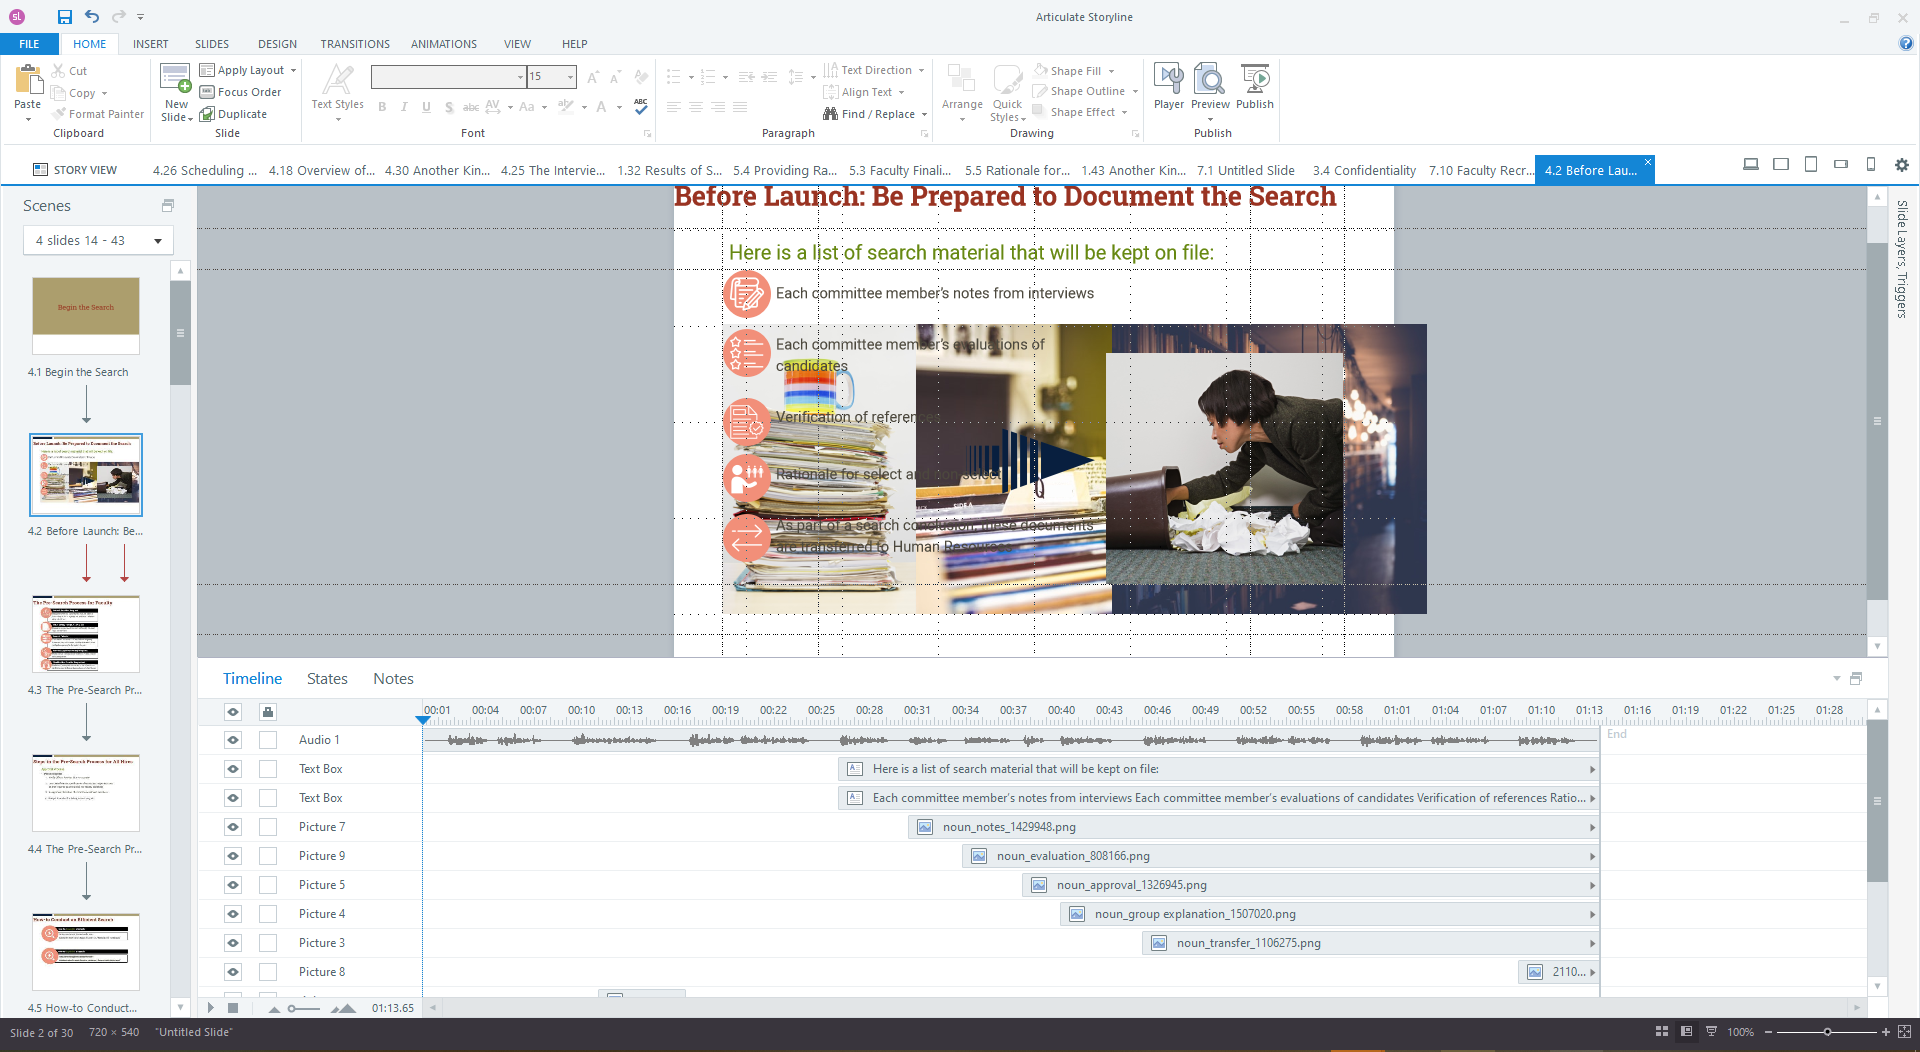Screen dimensions: 1920x1052
Task: Toggle visibility of Picture 9
Action: [x=233, y=856]
